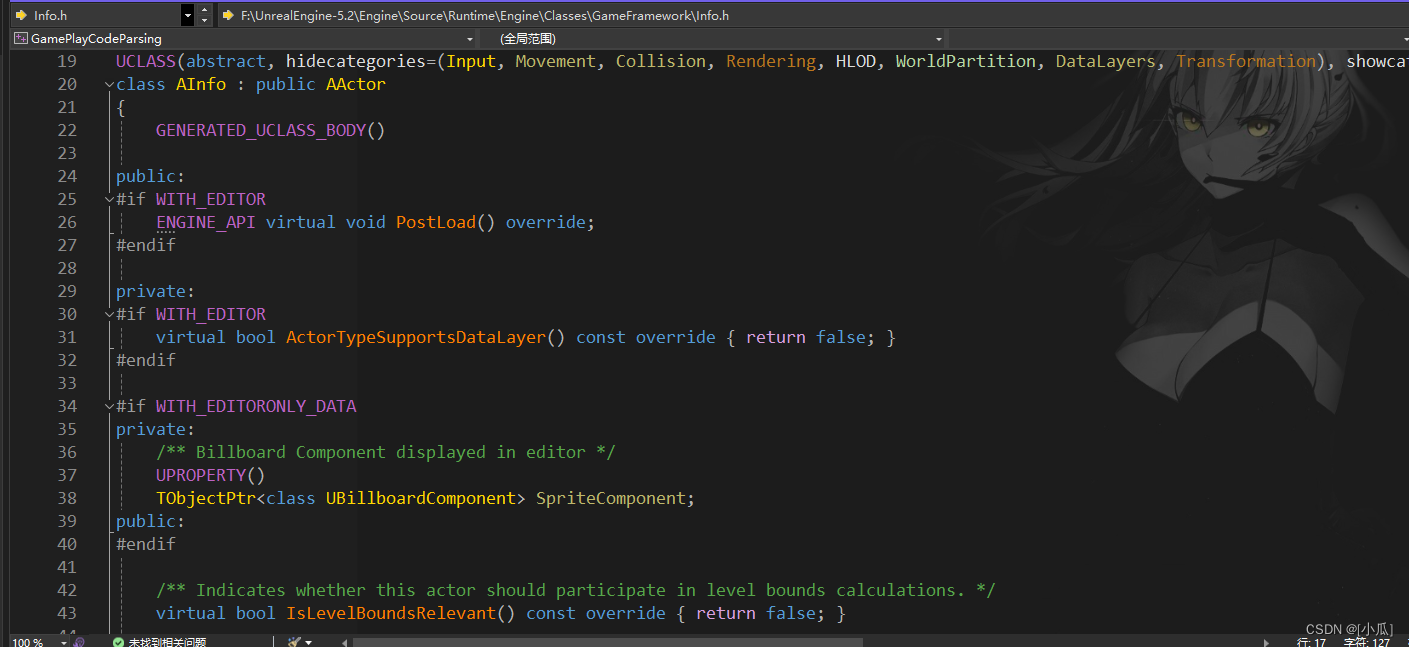The height and width of the screenshot is (647, 1409).
Task: Click the Billboard Component comment on line 36
Action: pos(385,452)
